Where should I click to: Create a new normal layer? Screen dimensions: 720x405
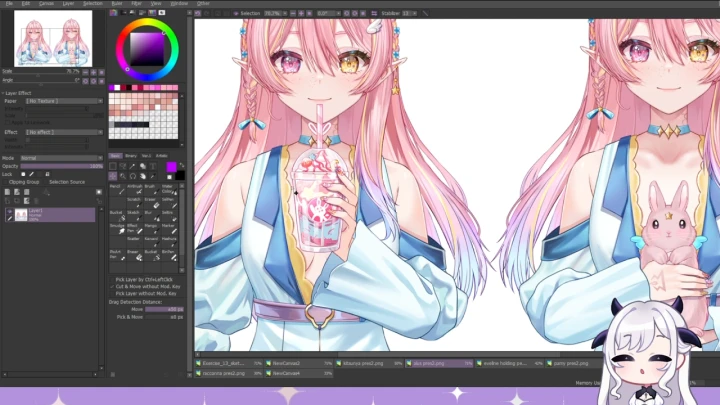(7, 192)
